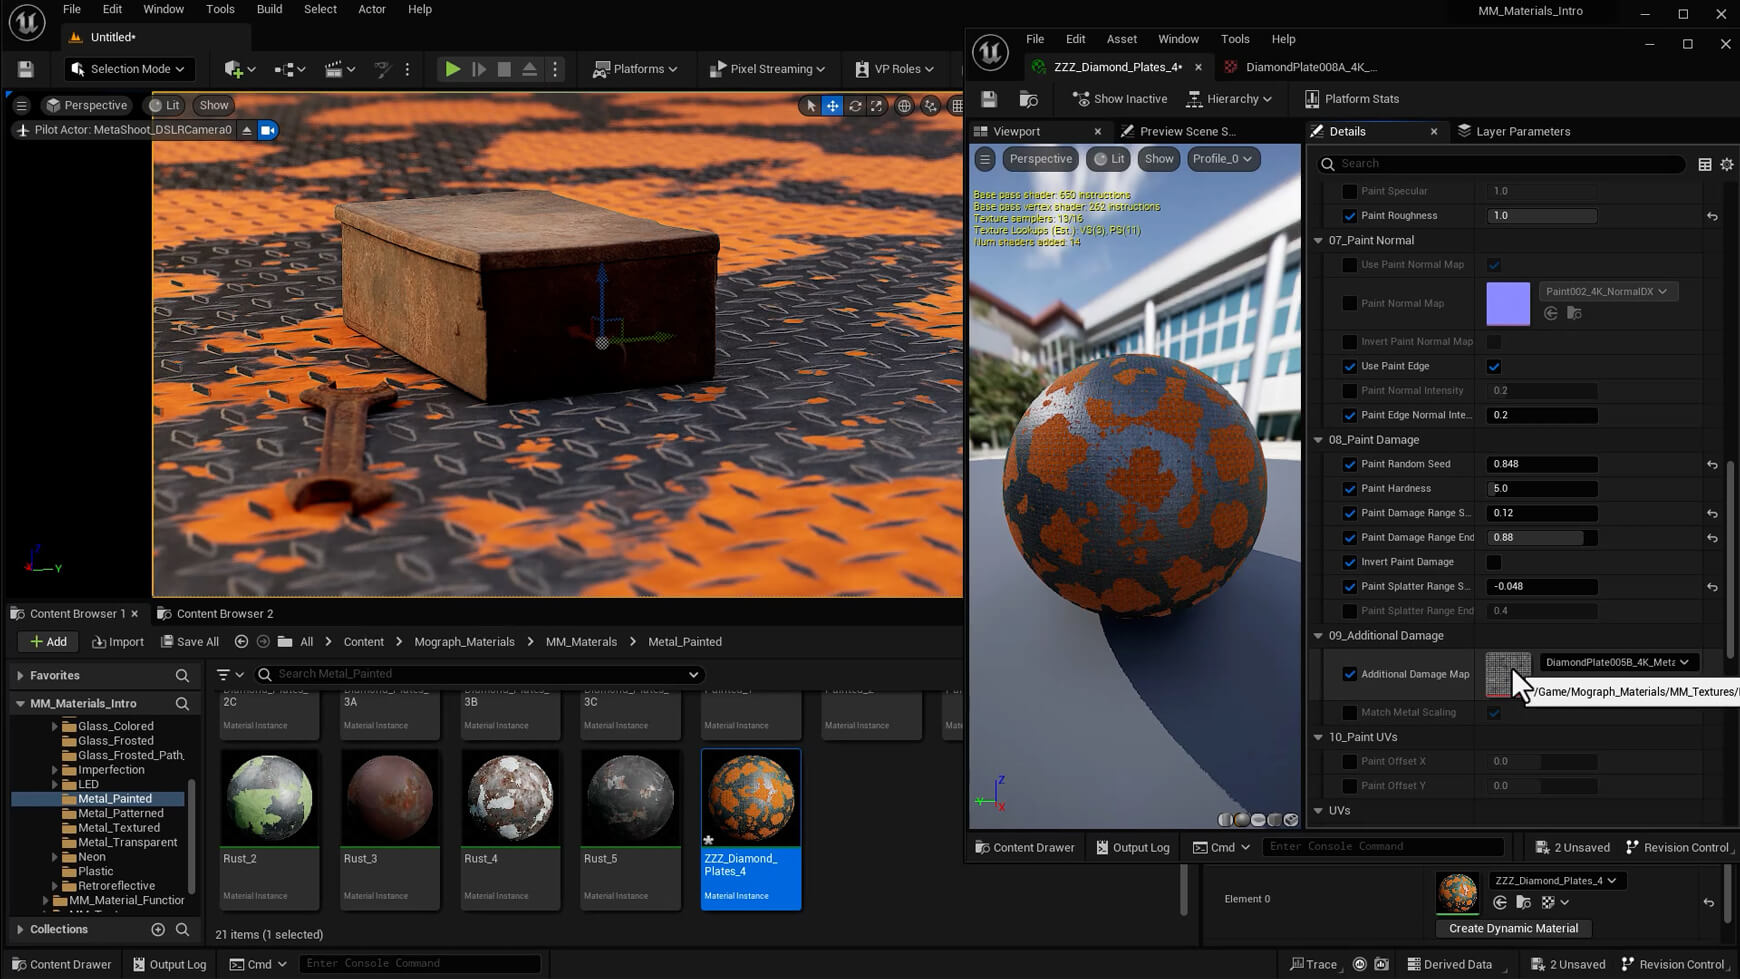Open the DiamondPlate005B texture dropdown
The width and height of the screenshot is (1740, 979).
(x=1616, y=662)
